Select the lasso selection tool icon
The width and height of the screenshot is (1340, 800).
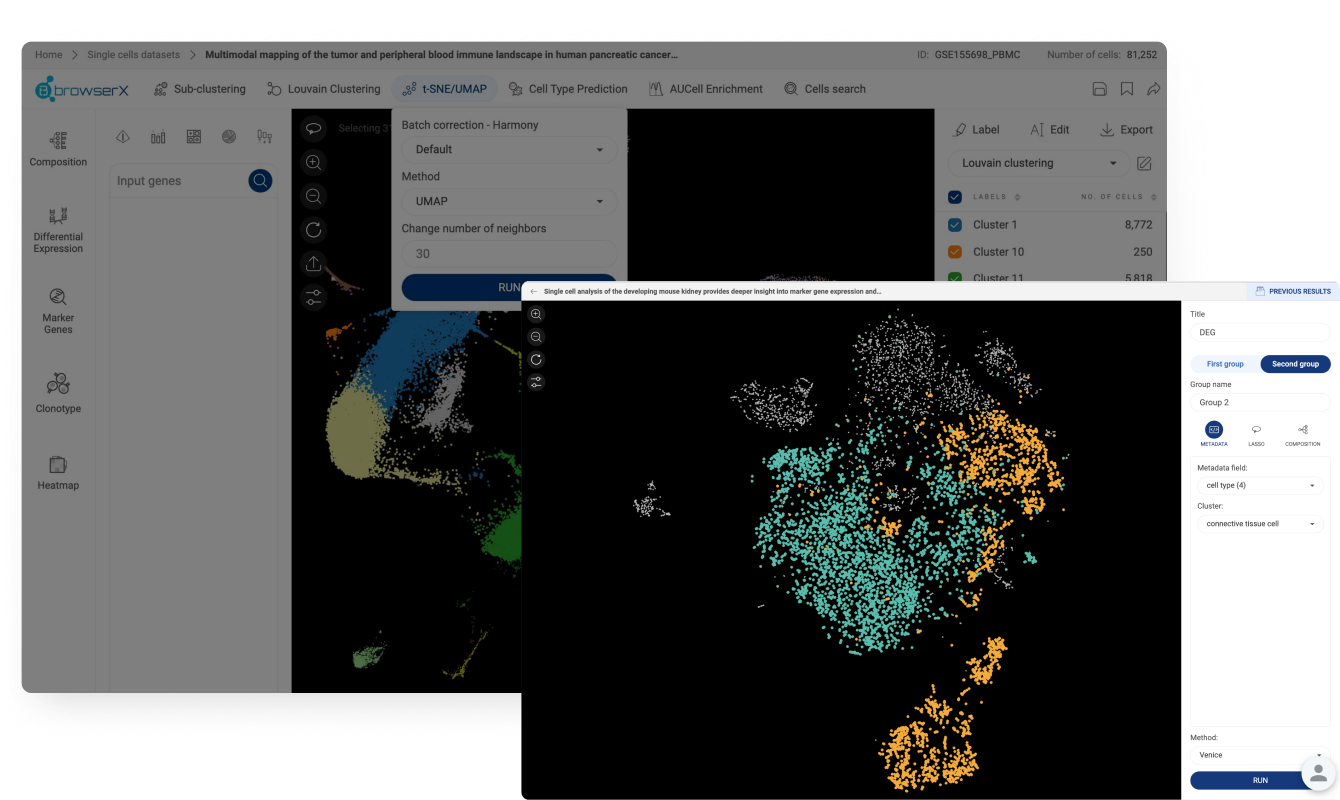click(313, 129)
